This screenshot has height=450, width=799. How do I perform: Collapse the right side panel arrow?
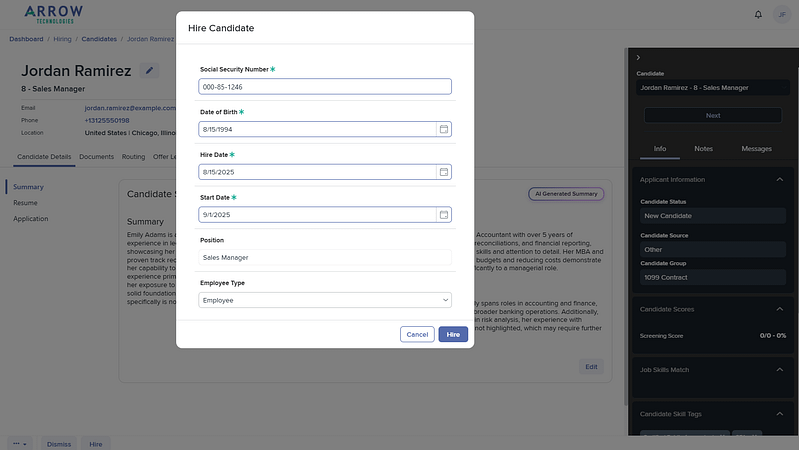point(638,58)
